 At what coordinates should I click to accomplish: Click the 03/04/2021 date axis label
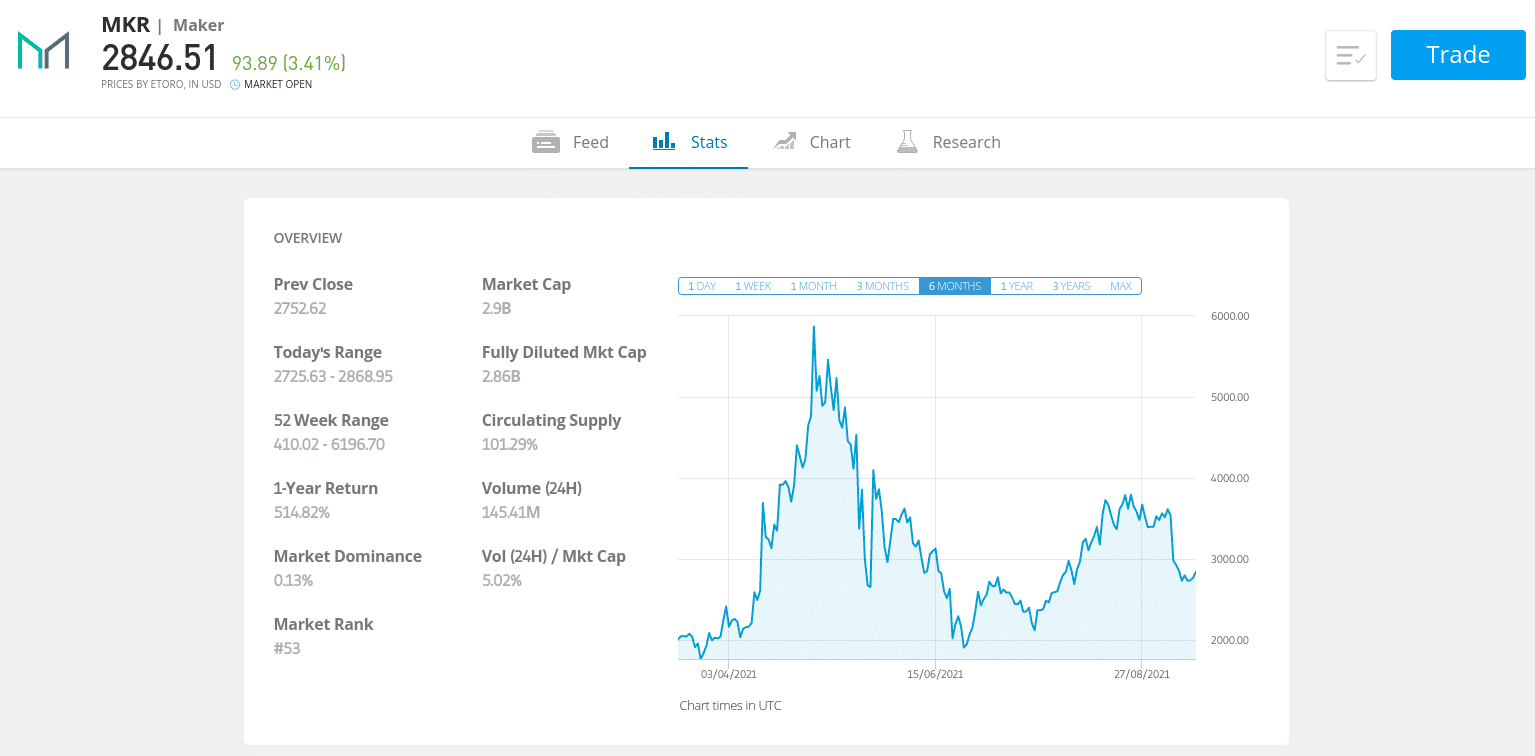tap(728, 674)
